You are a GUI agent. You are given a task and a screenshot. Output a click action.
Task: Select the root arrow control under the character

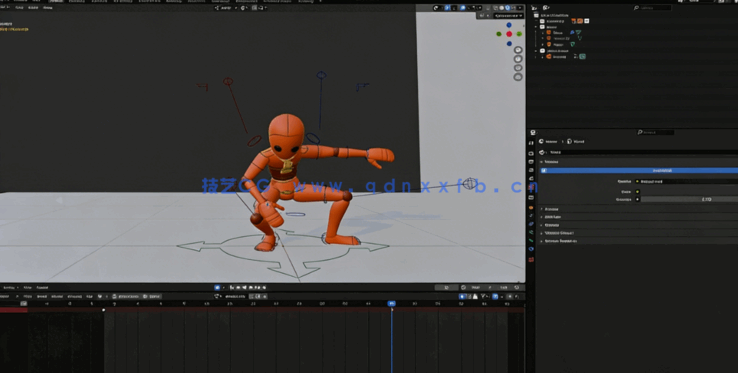click(283, 254)
